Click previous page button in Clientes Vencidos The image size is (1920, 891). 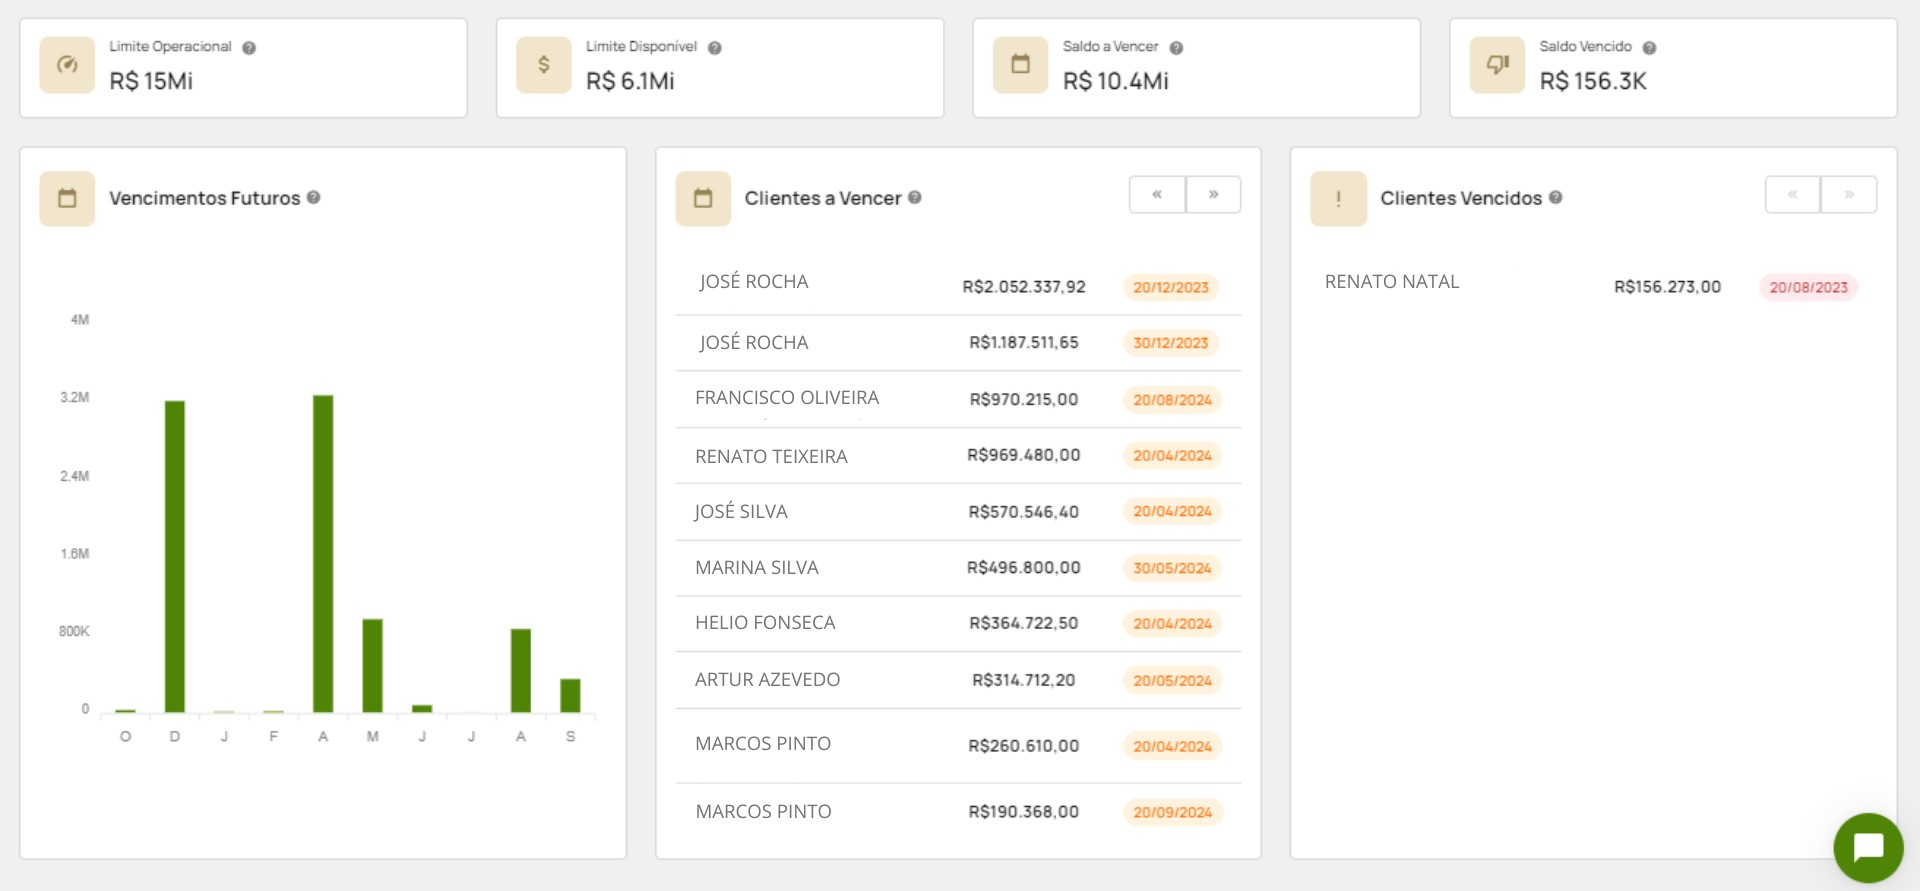(1793, 195)
